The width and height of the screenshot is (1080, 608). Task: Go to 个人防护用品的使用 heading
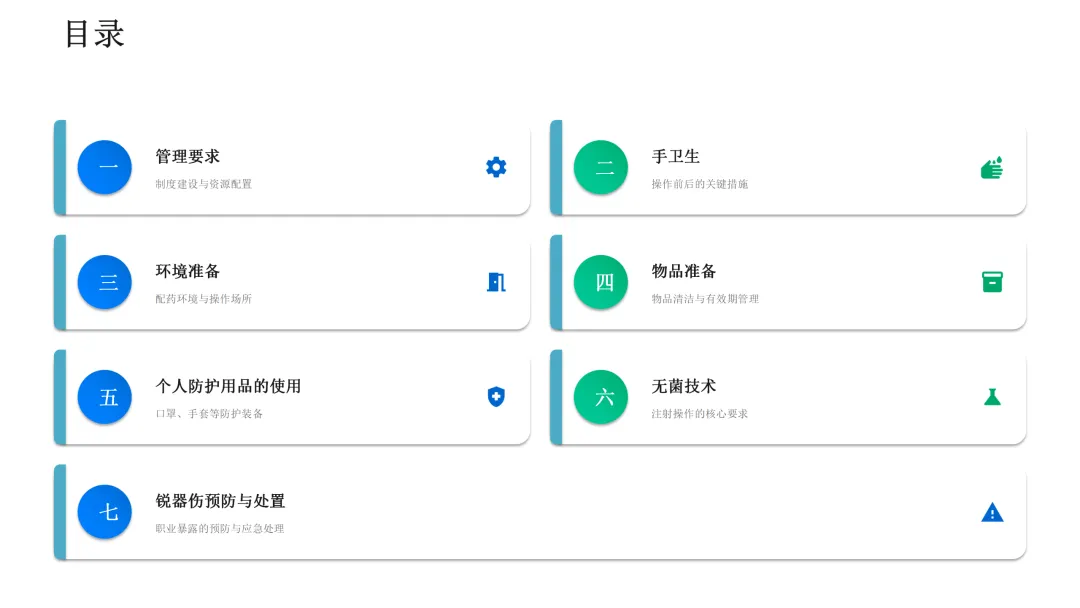tap(228, 386)
